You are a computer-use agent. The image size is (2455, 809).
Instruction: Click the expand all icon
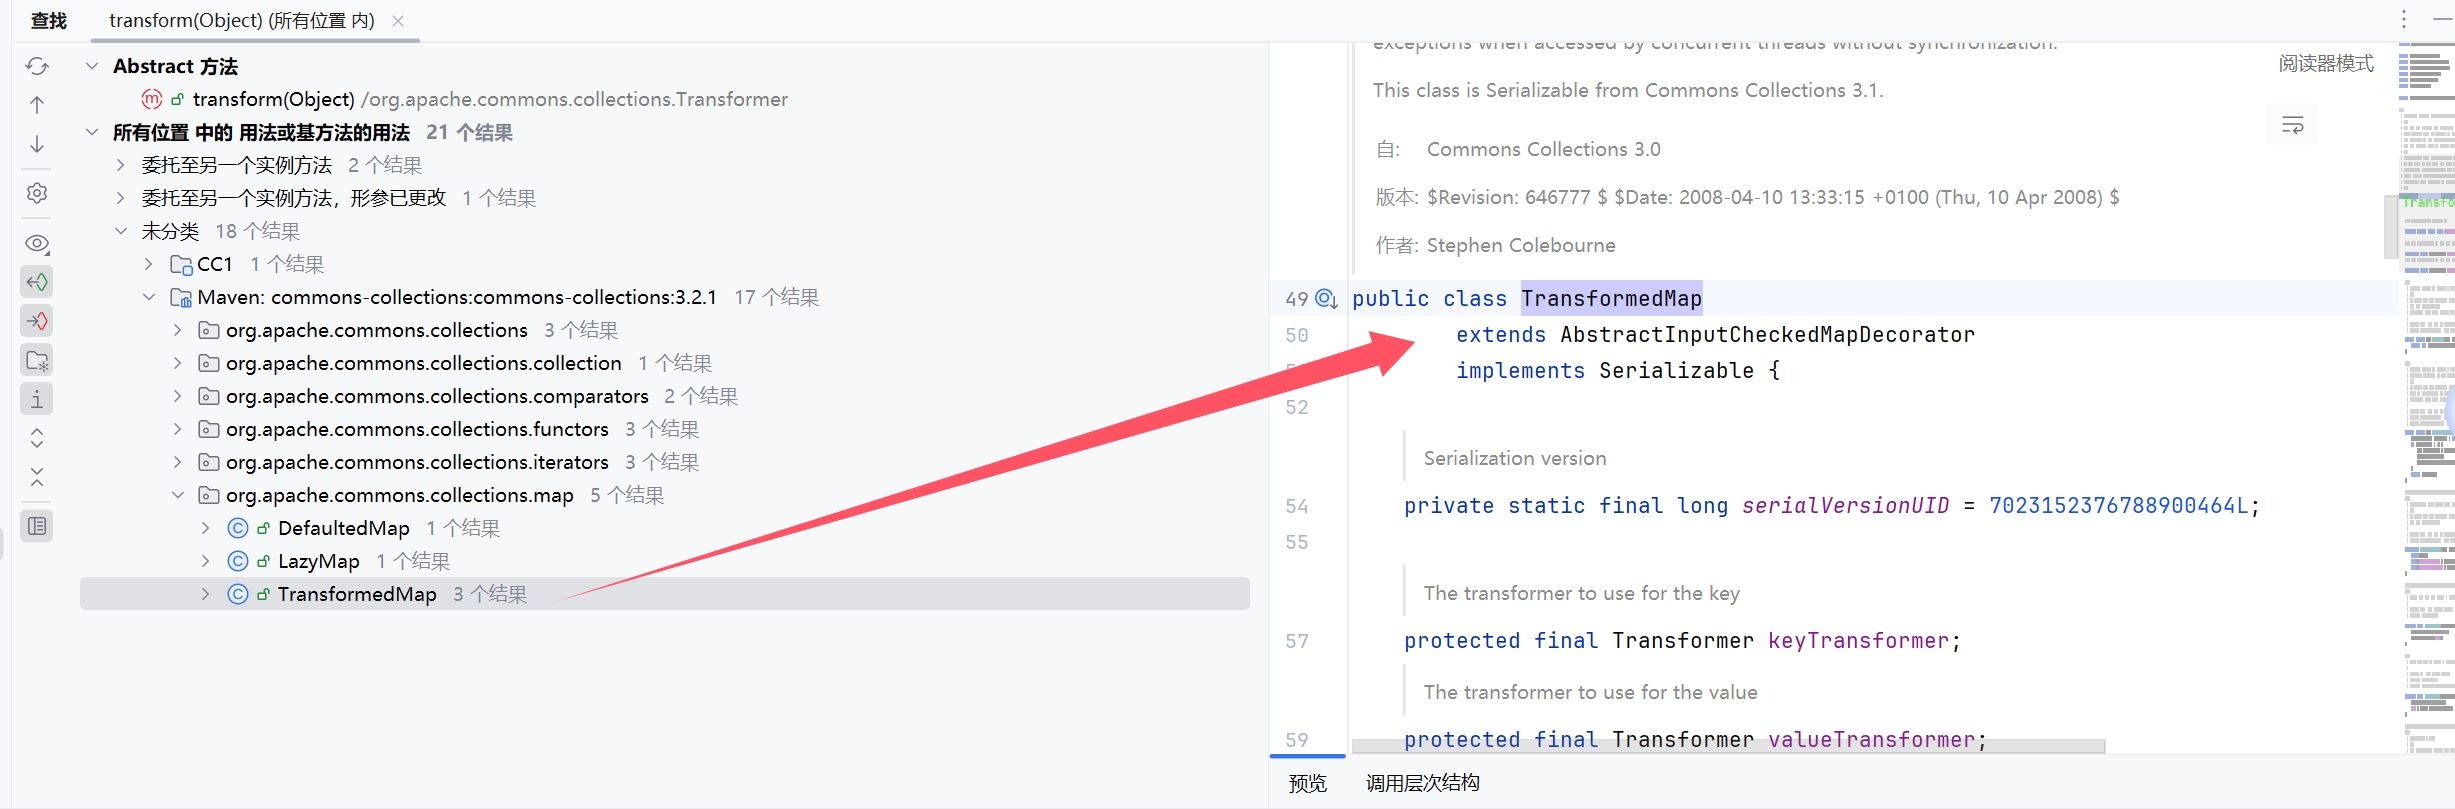click(37, 438)
